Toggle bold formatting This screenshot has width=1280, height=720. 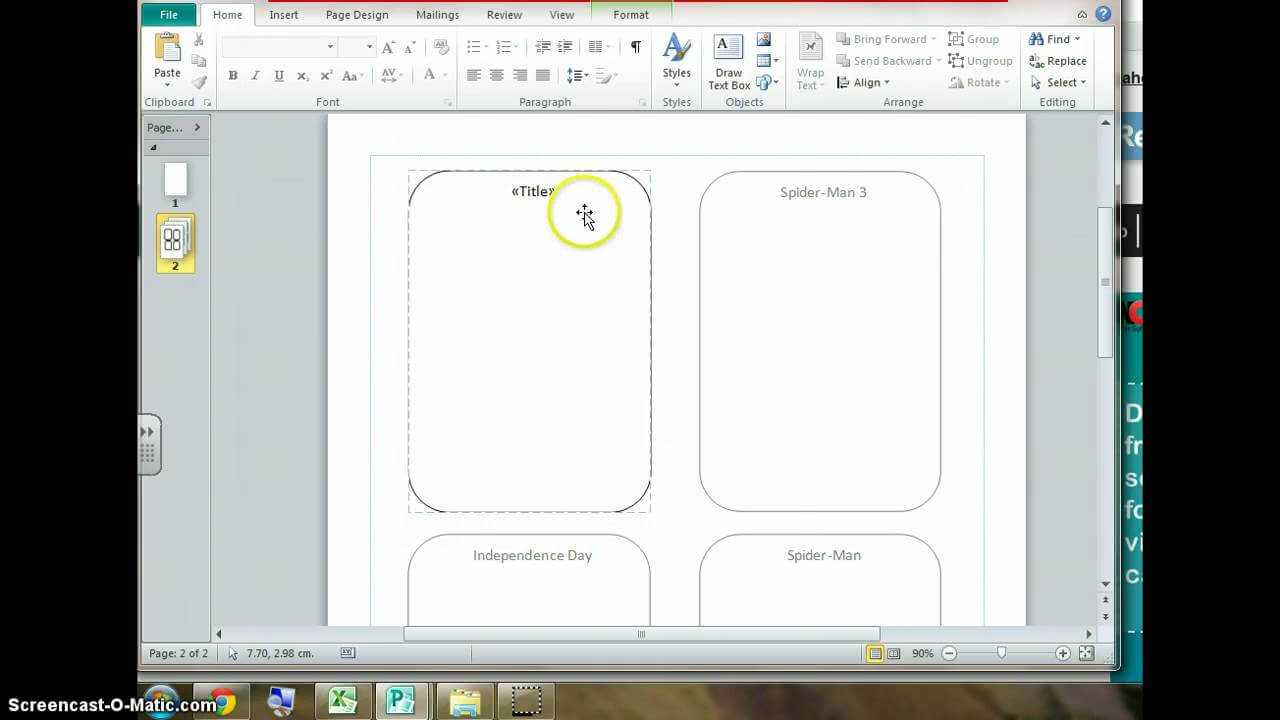[233, 75]
